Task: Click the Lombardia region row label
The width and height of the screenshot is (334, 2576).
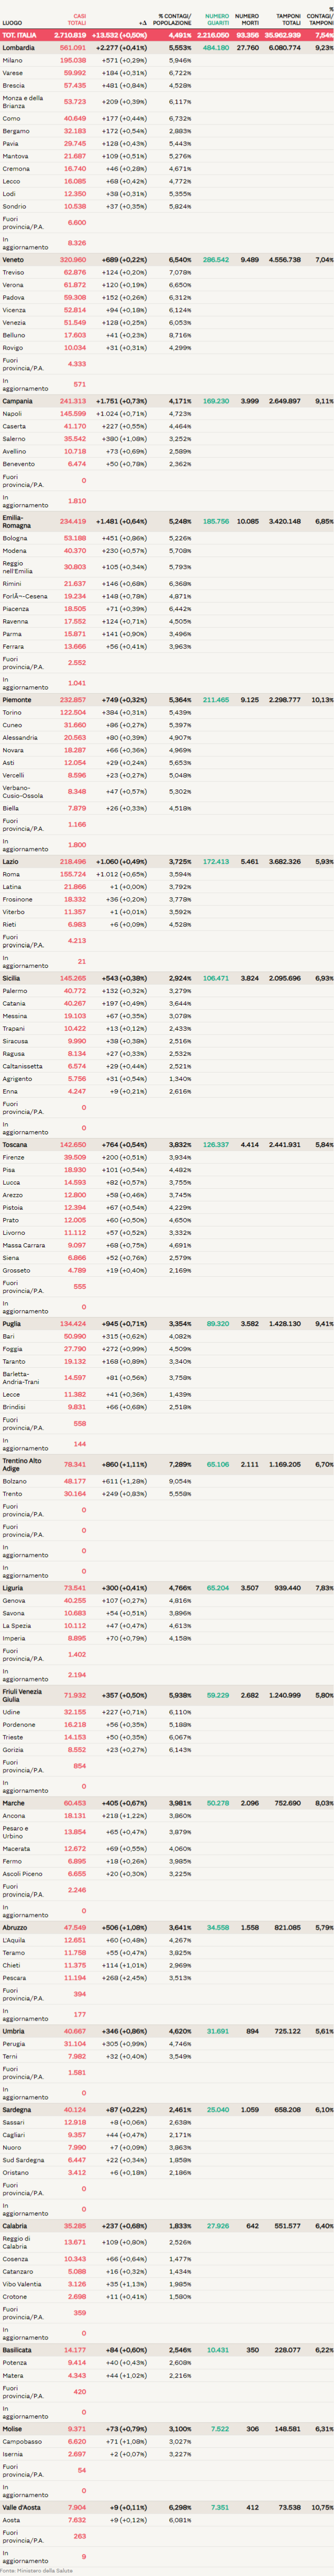Action: (18, 48)
